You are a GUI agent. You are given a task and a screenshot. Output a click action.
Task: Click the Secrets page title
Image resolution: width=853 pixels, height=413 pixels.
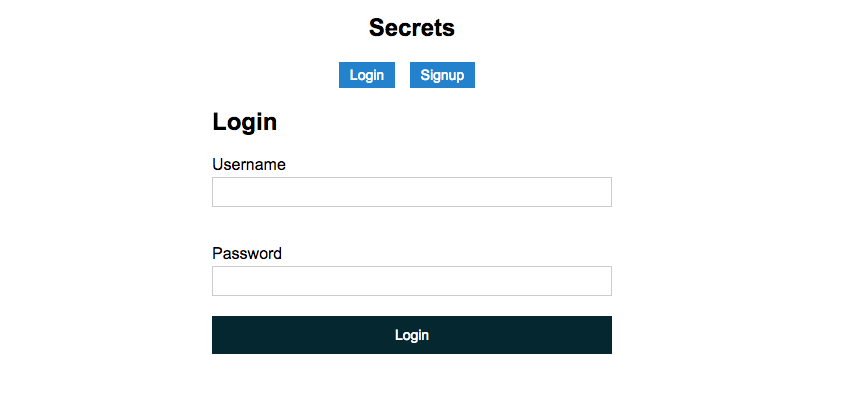click(x=411, y=28)
